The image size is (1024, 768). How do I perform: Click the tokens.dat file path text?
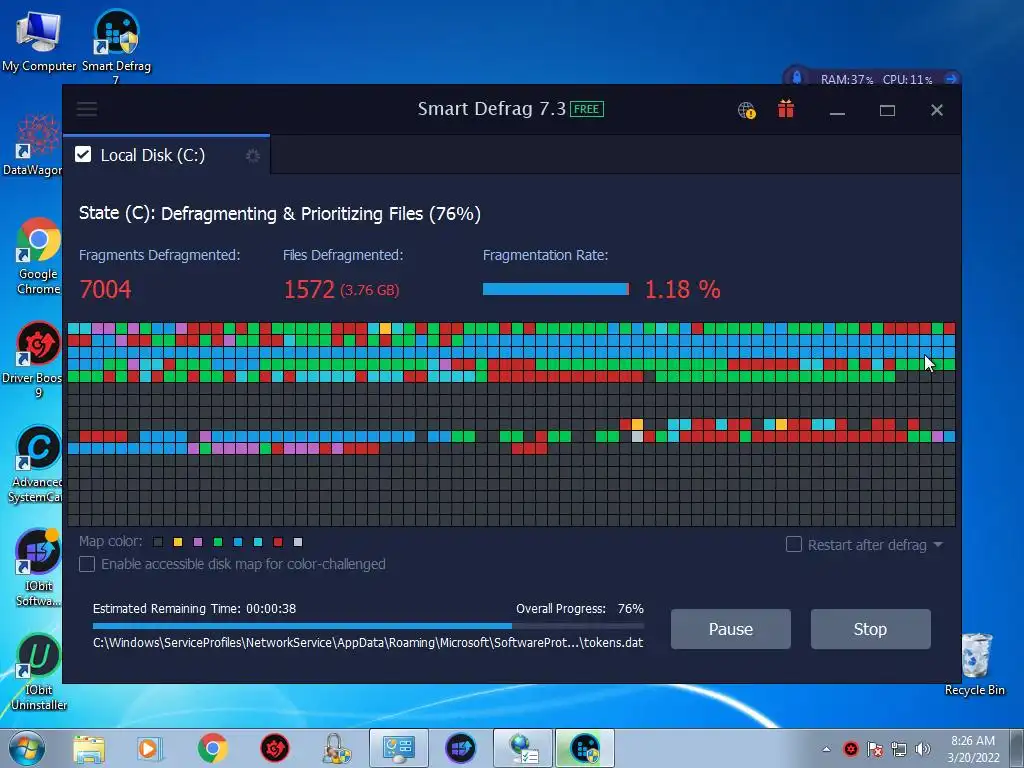point(368,643)
